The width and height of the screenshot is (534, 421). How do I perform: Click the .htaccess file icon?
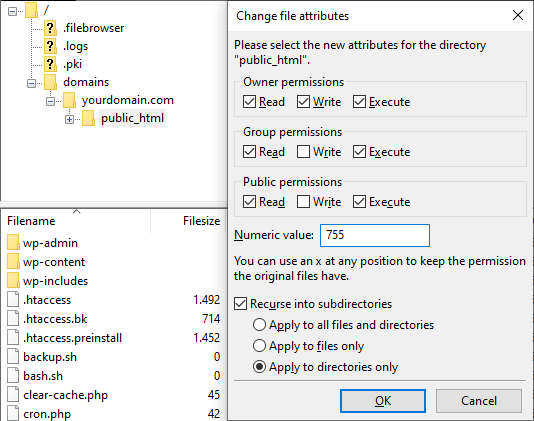click(x=13, y=300)
